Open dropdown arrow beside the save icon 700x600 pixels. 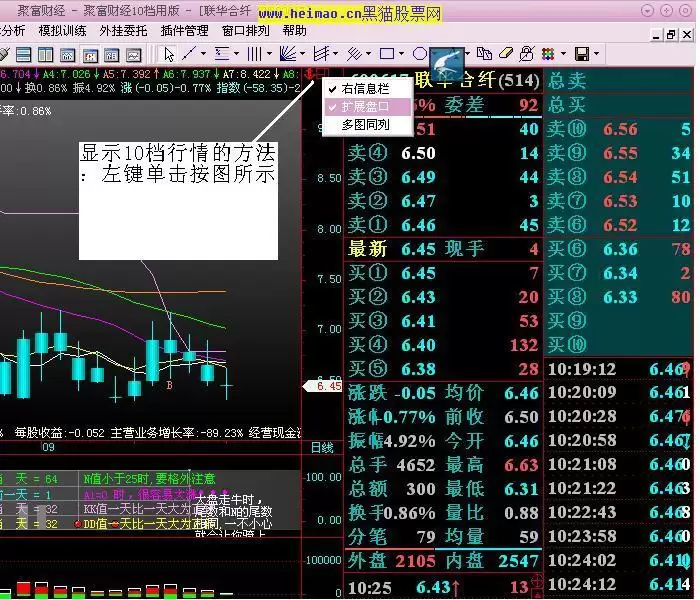click(x=597, y=53)
